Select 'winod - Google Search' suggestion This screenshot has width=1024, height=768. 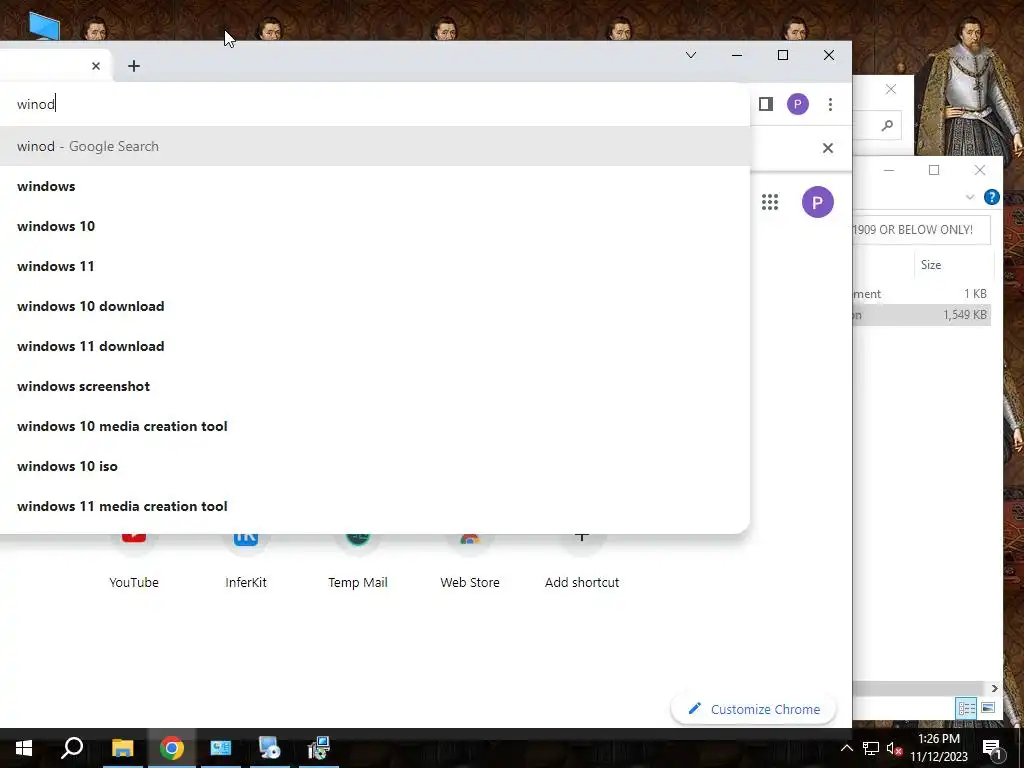click(375, 146)
